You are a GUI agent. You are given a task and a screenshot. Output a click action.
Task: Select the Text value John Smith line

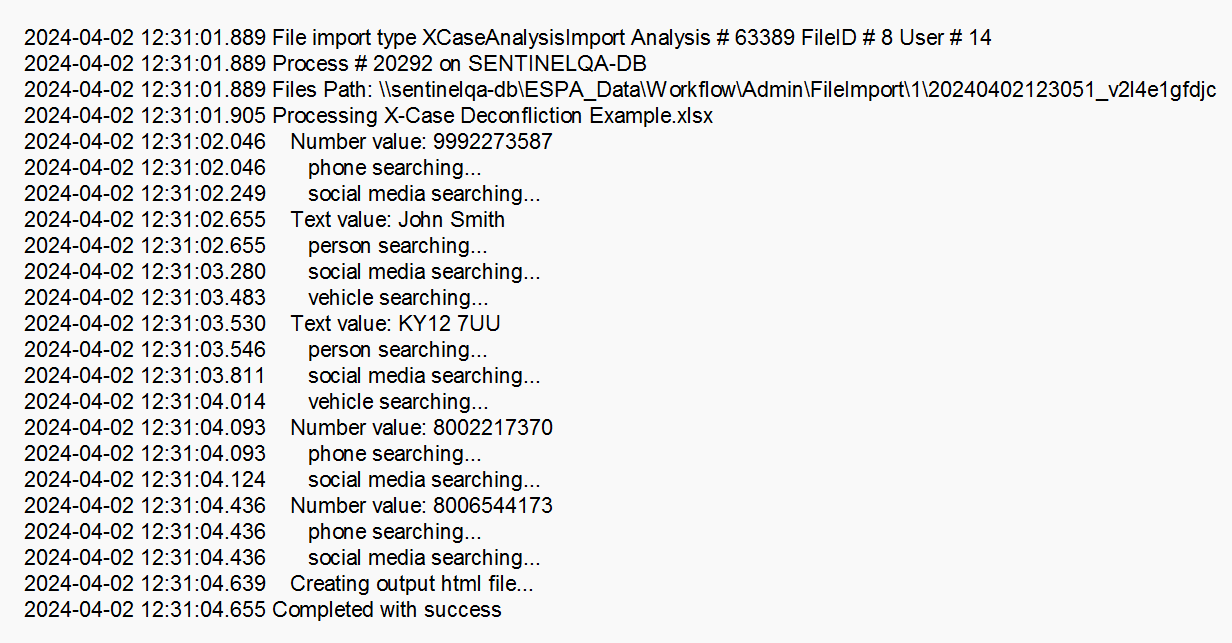pos(398,220)
